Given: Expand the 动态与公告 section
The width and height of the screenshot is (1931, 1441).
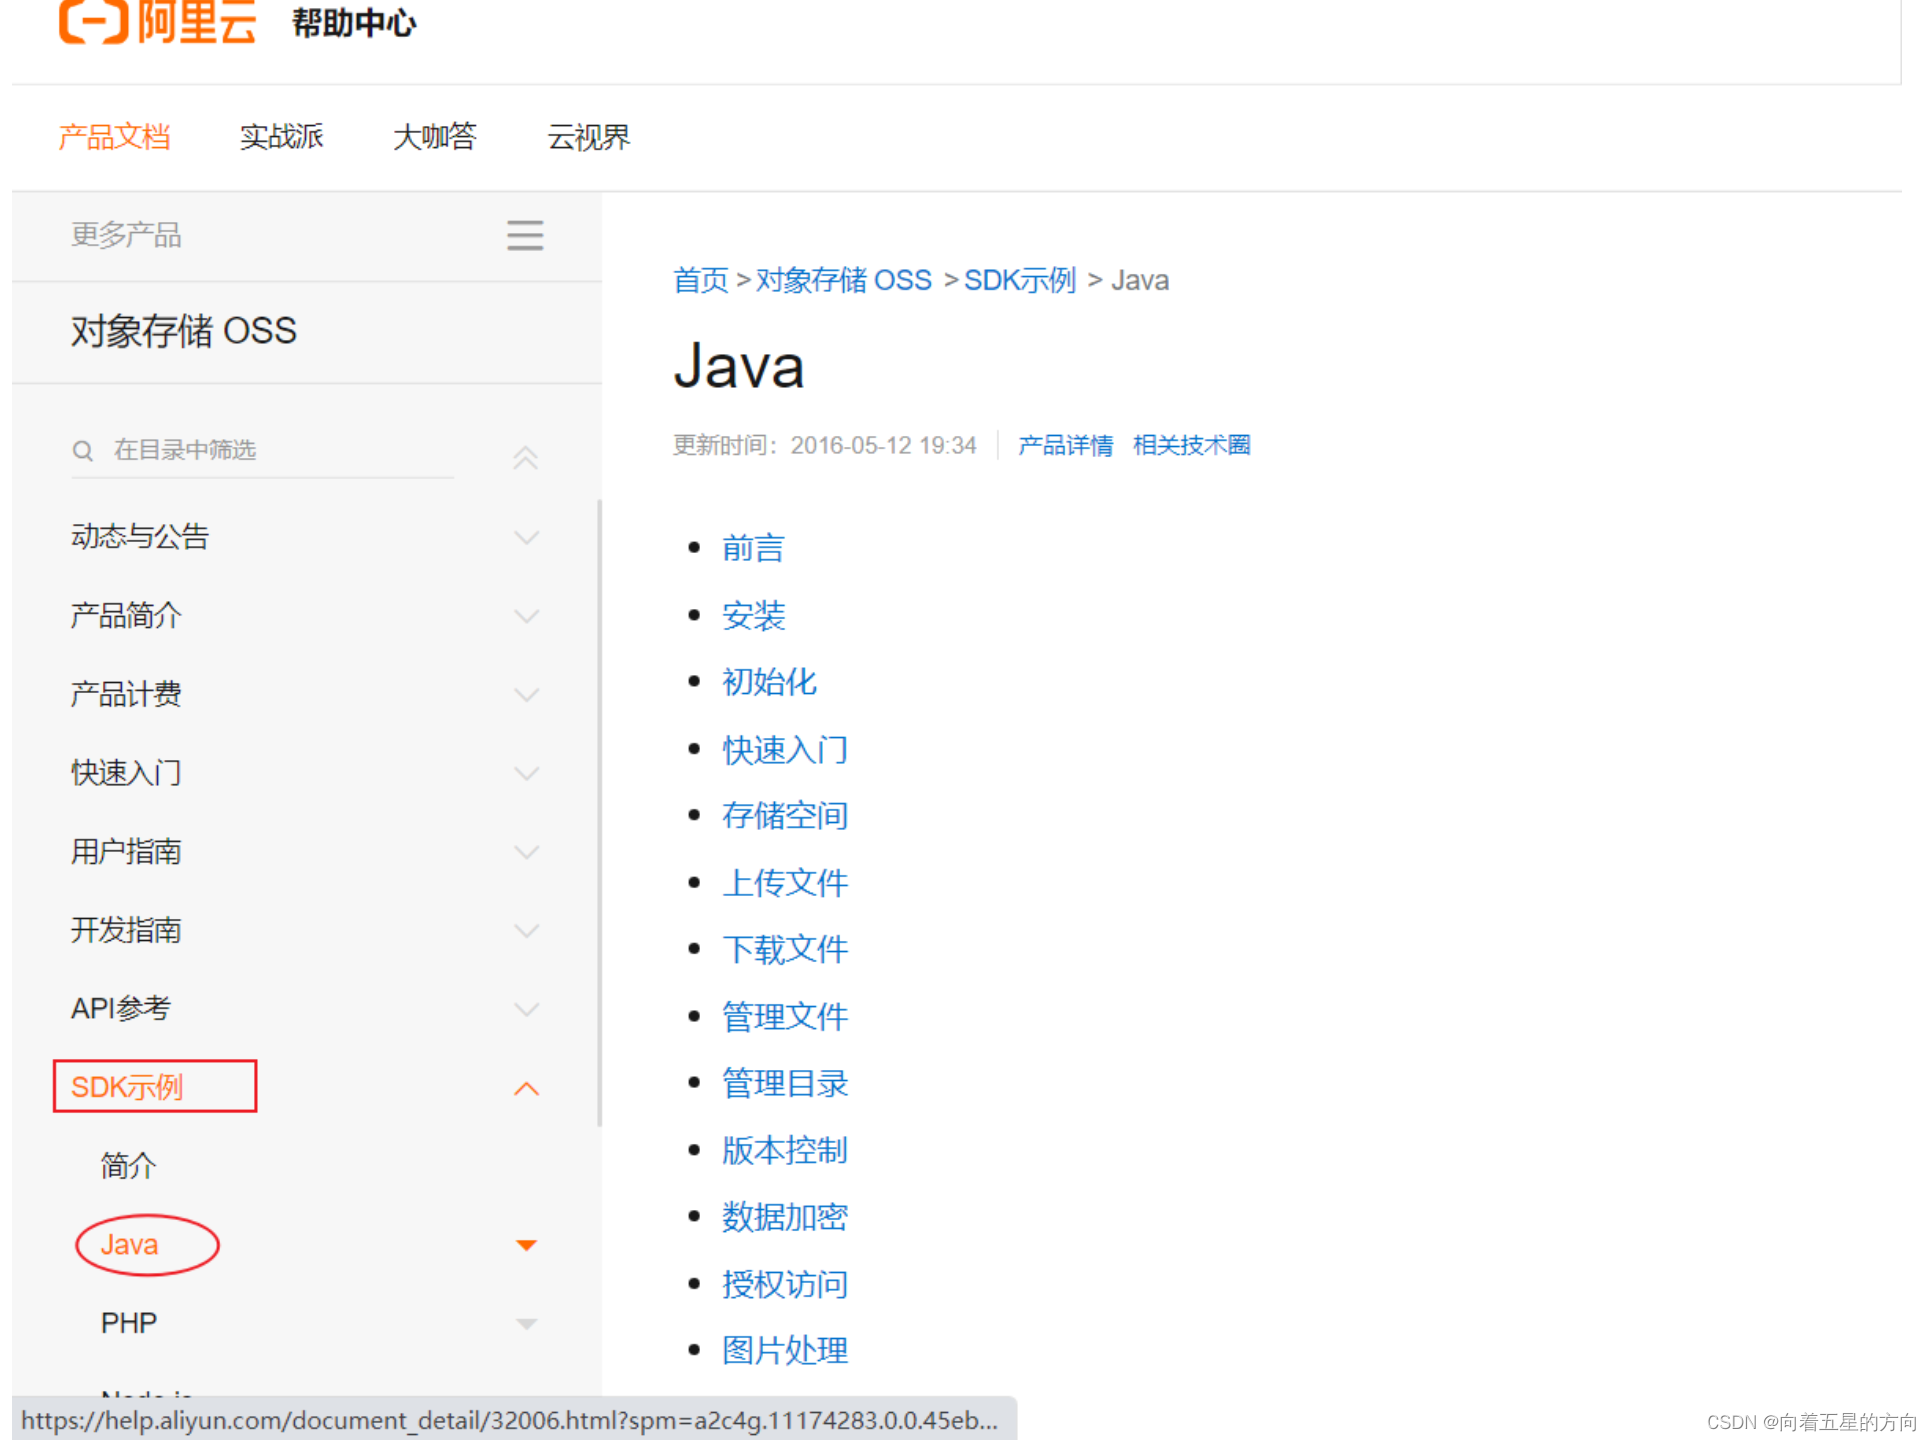Looking at the screenshot, I should click(527, 537).
